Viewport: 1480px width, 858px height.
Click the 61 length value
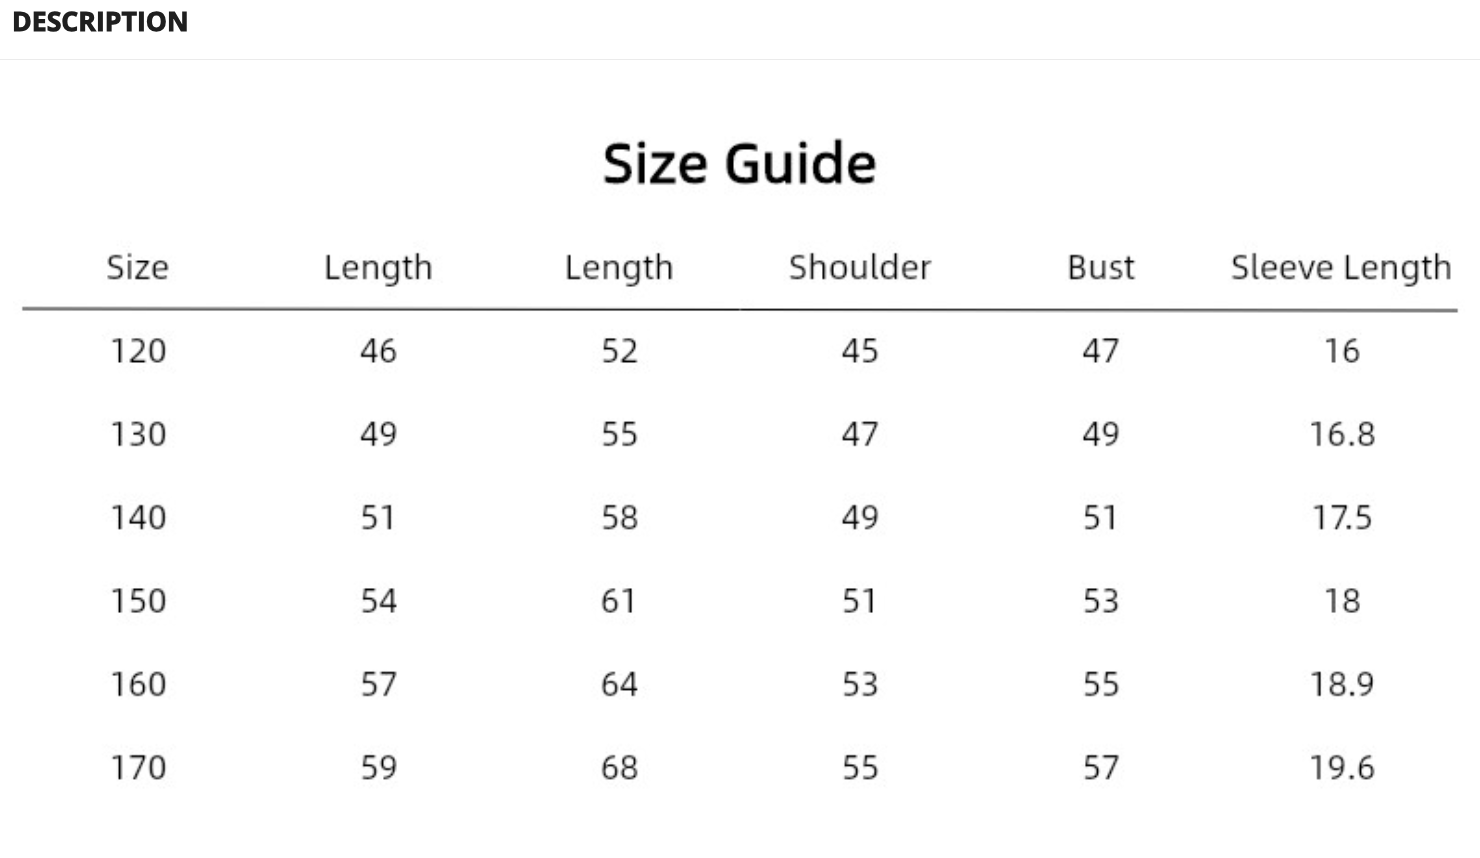619,601
